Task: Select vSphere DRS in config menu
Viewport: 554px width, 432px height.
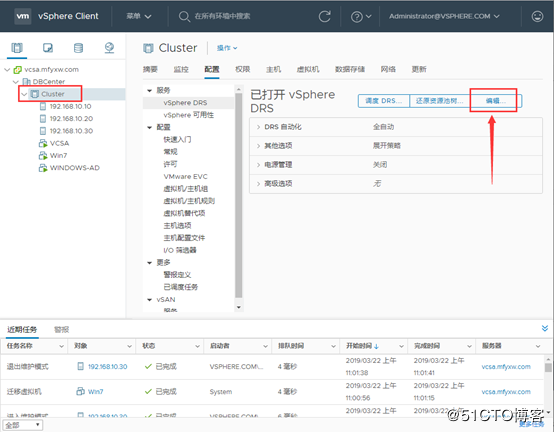Action: [x=185, y=103]
